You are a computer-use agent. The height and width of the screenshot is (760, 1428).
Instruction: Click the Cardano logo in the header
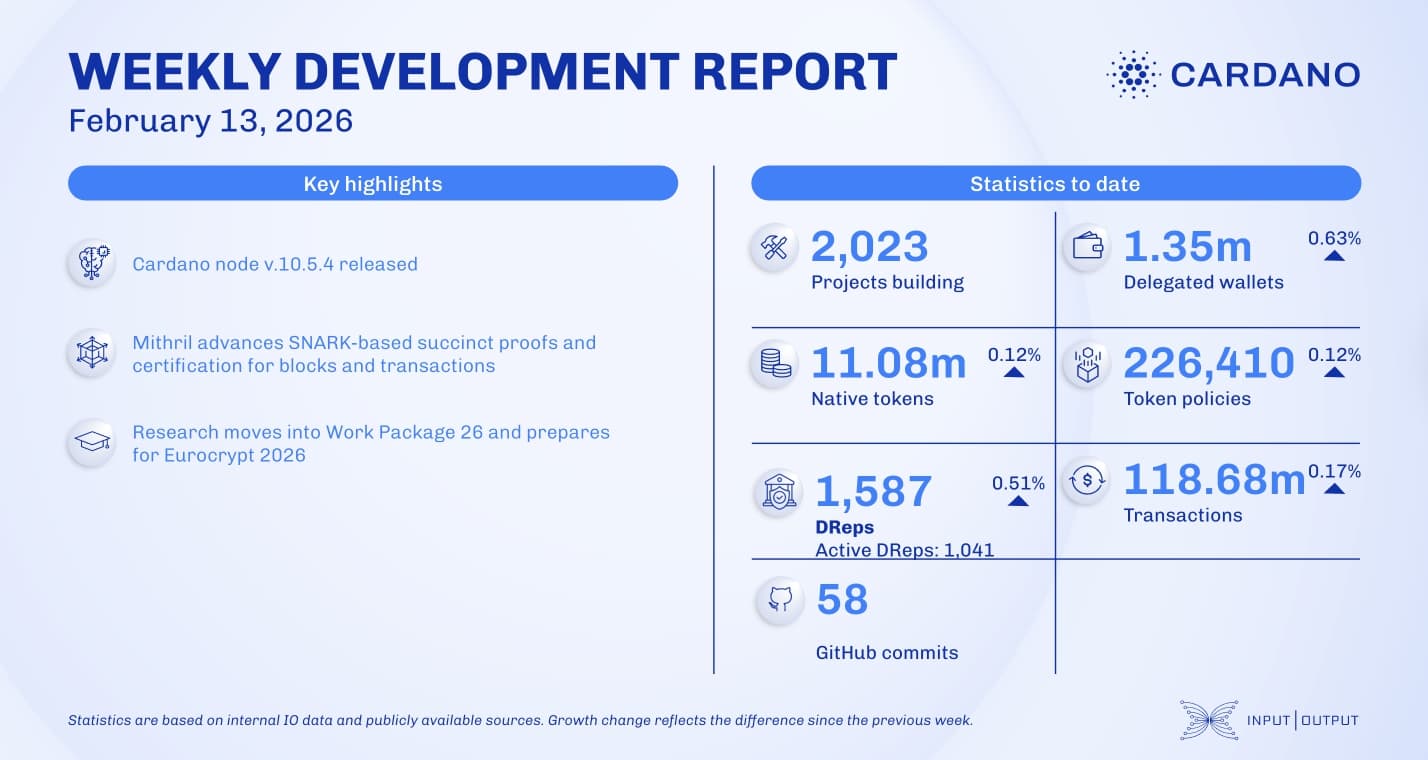(1230, 74)
